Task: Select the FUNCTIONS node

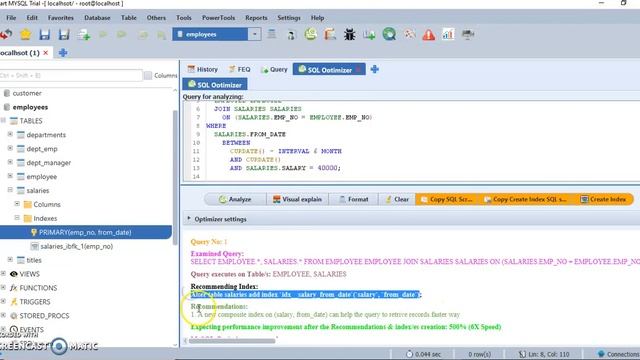Action: pyautogui.click(x=38, y=288)
